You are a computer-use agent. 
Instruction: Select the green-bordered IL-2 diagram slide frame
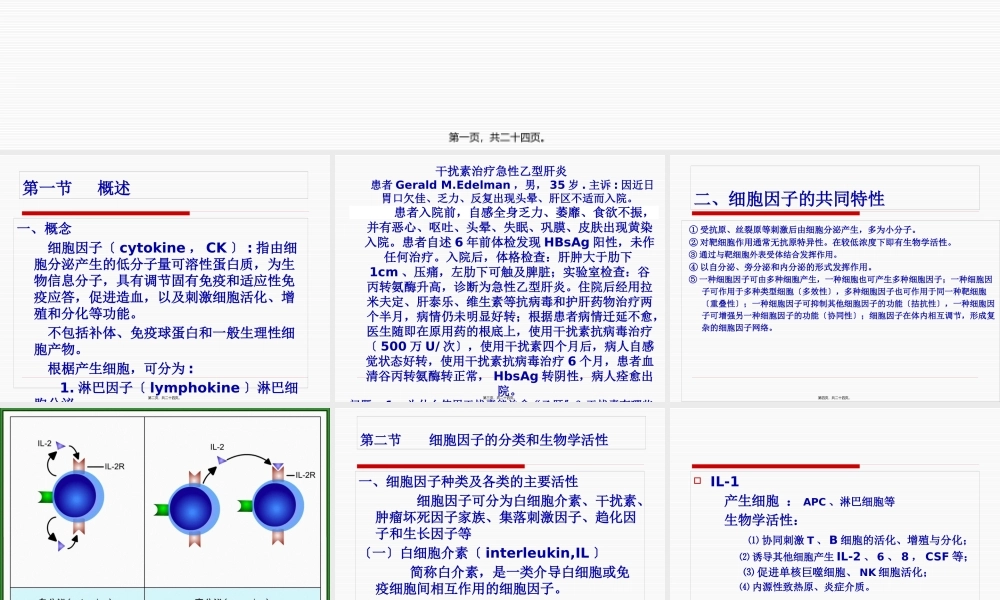(165, 408)
